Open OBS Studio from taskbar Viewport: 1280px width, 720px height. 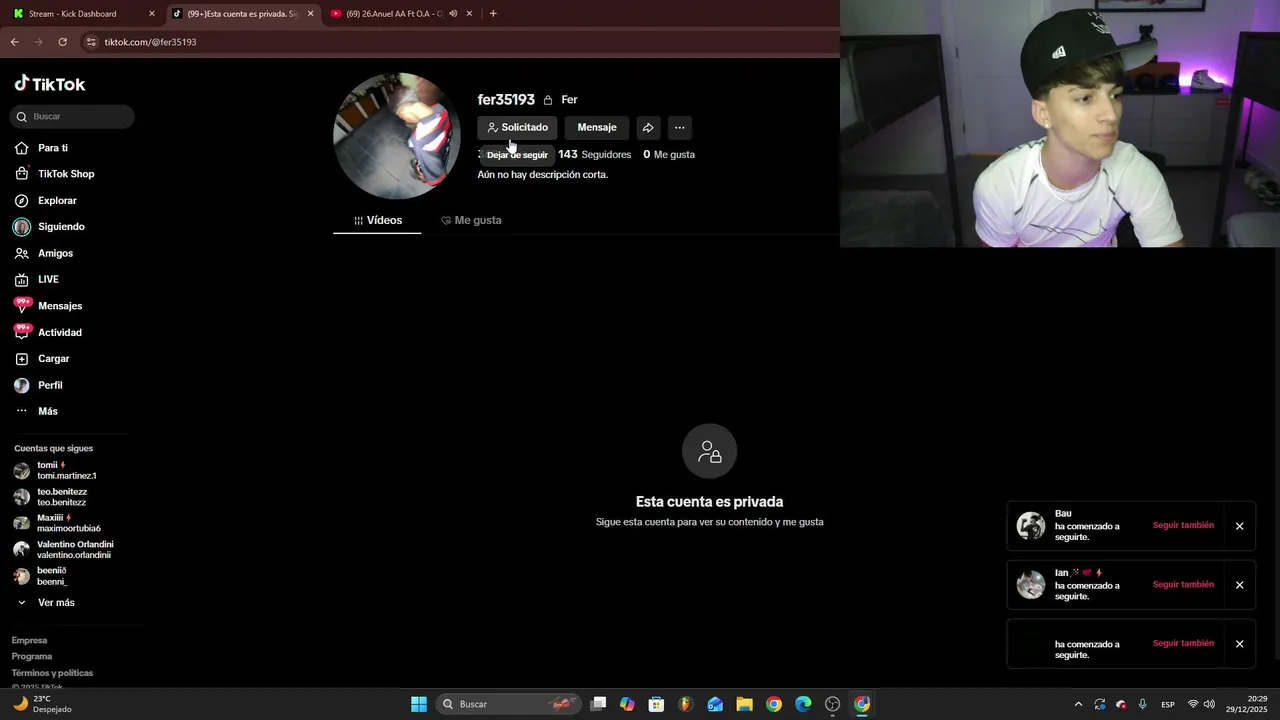coord(832,704)
